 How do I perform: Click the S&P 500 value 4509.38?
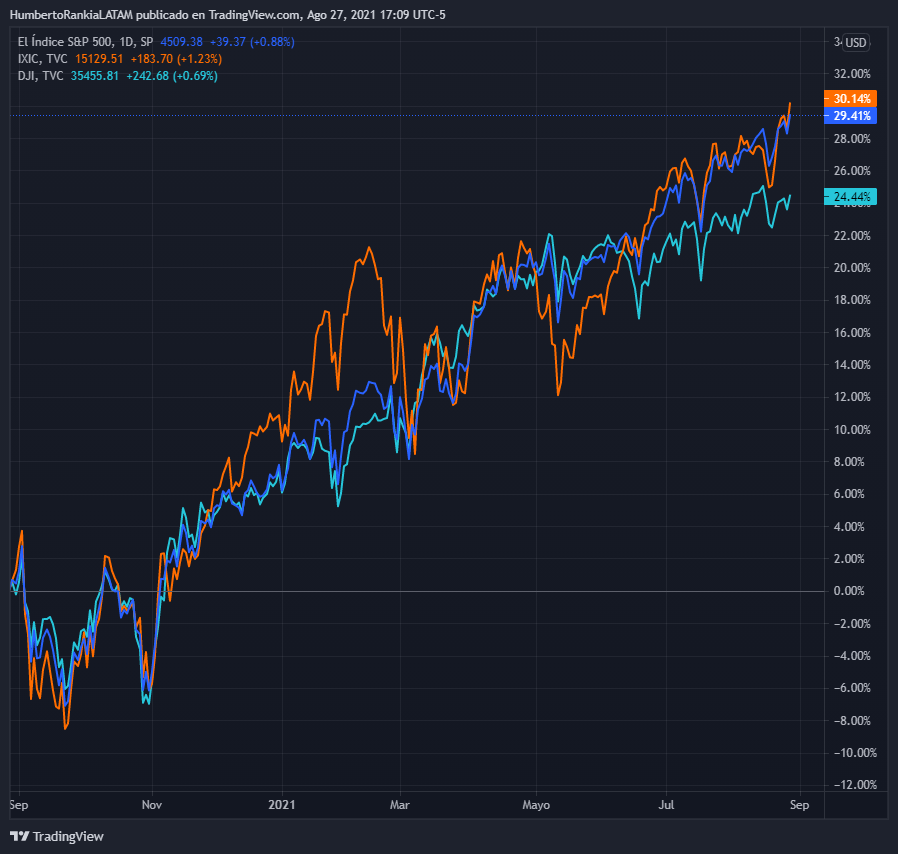pyautogui.click(x=182, y=42)
